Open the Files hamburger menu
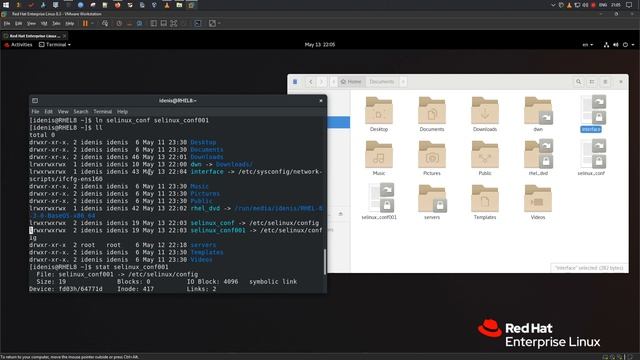Viewport: 640px width, 360px height. pyautogui.click(x=605, y=82)
